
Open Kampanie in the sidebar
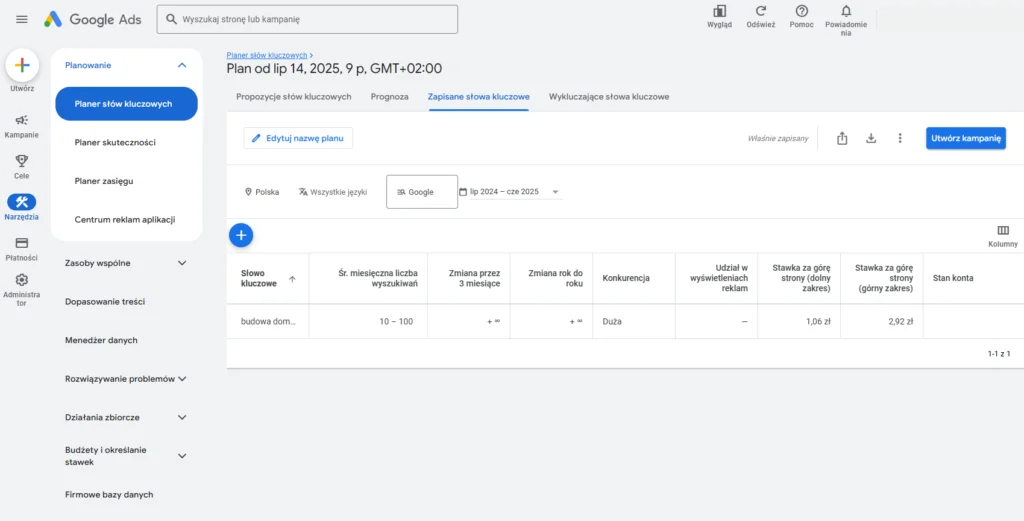(22, 127)
